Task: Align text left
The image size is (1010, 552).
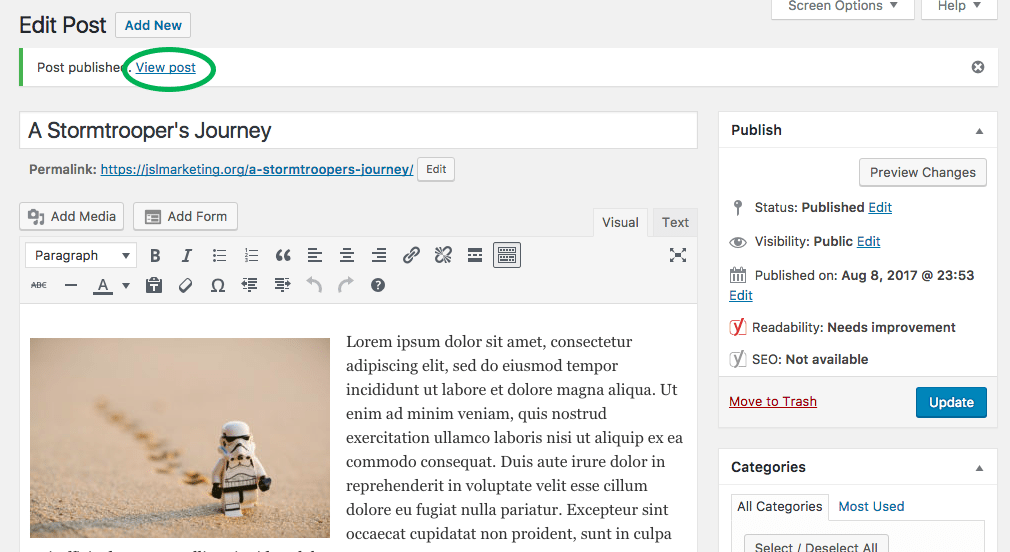Action: (x=315, y=256)
